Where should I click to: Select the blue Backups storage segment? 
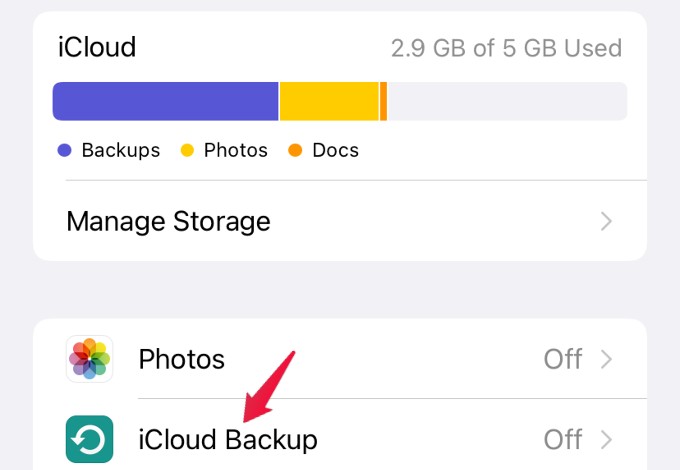coord(165,101)
